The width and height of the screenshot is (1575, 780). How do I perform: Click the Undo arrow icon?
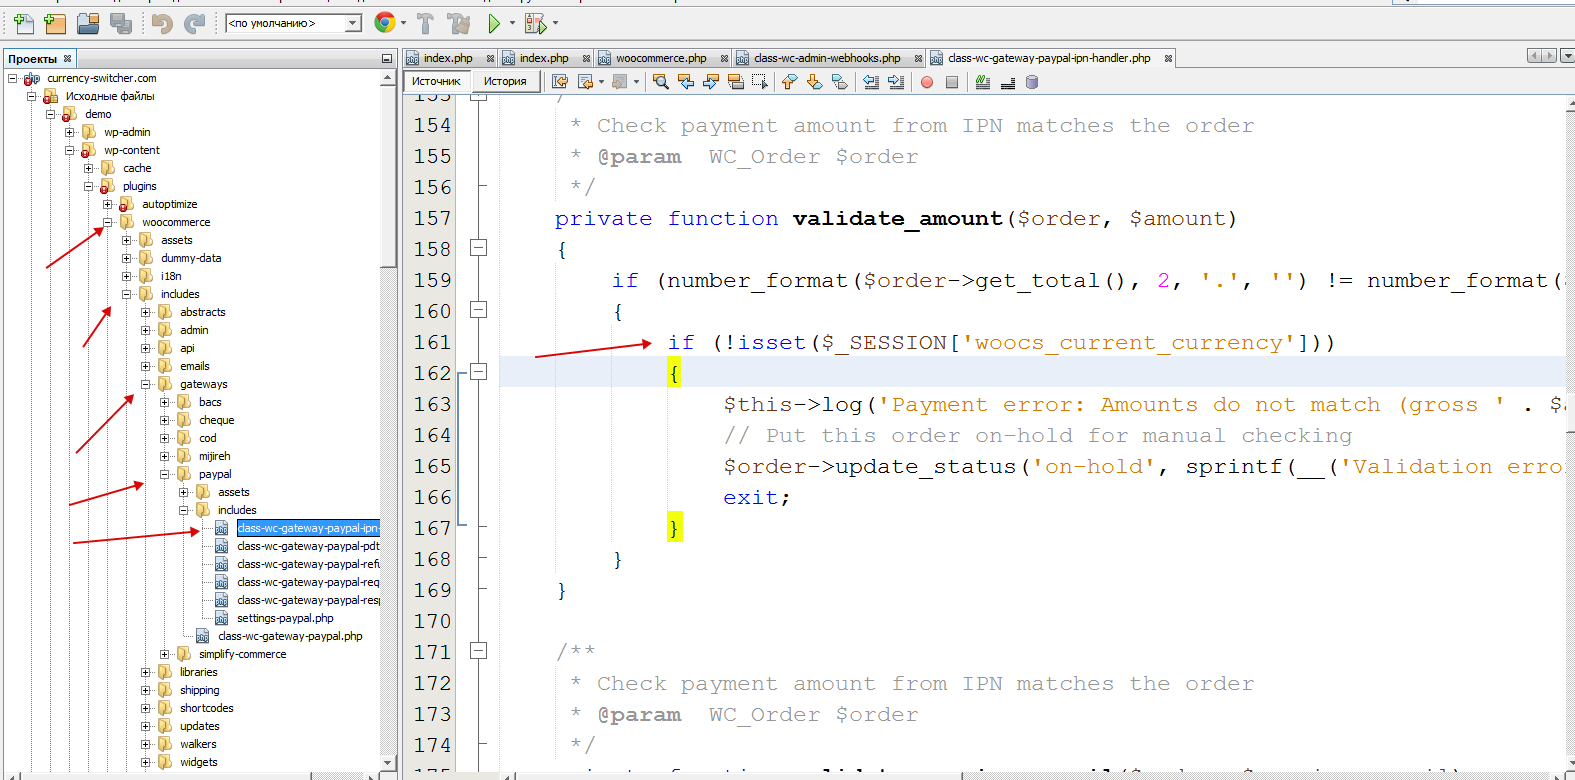tap(162, 22)
